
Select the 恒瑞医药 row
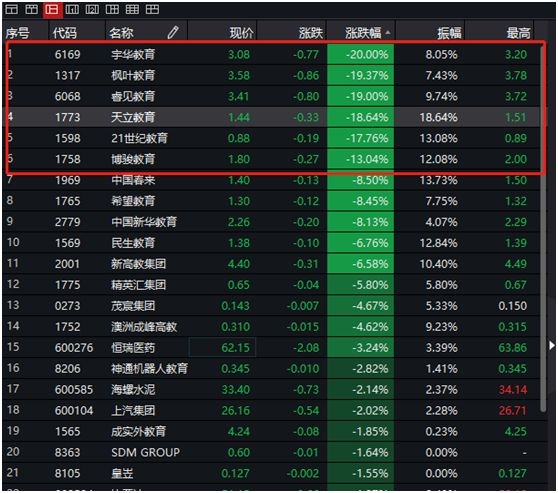point(273,347)
